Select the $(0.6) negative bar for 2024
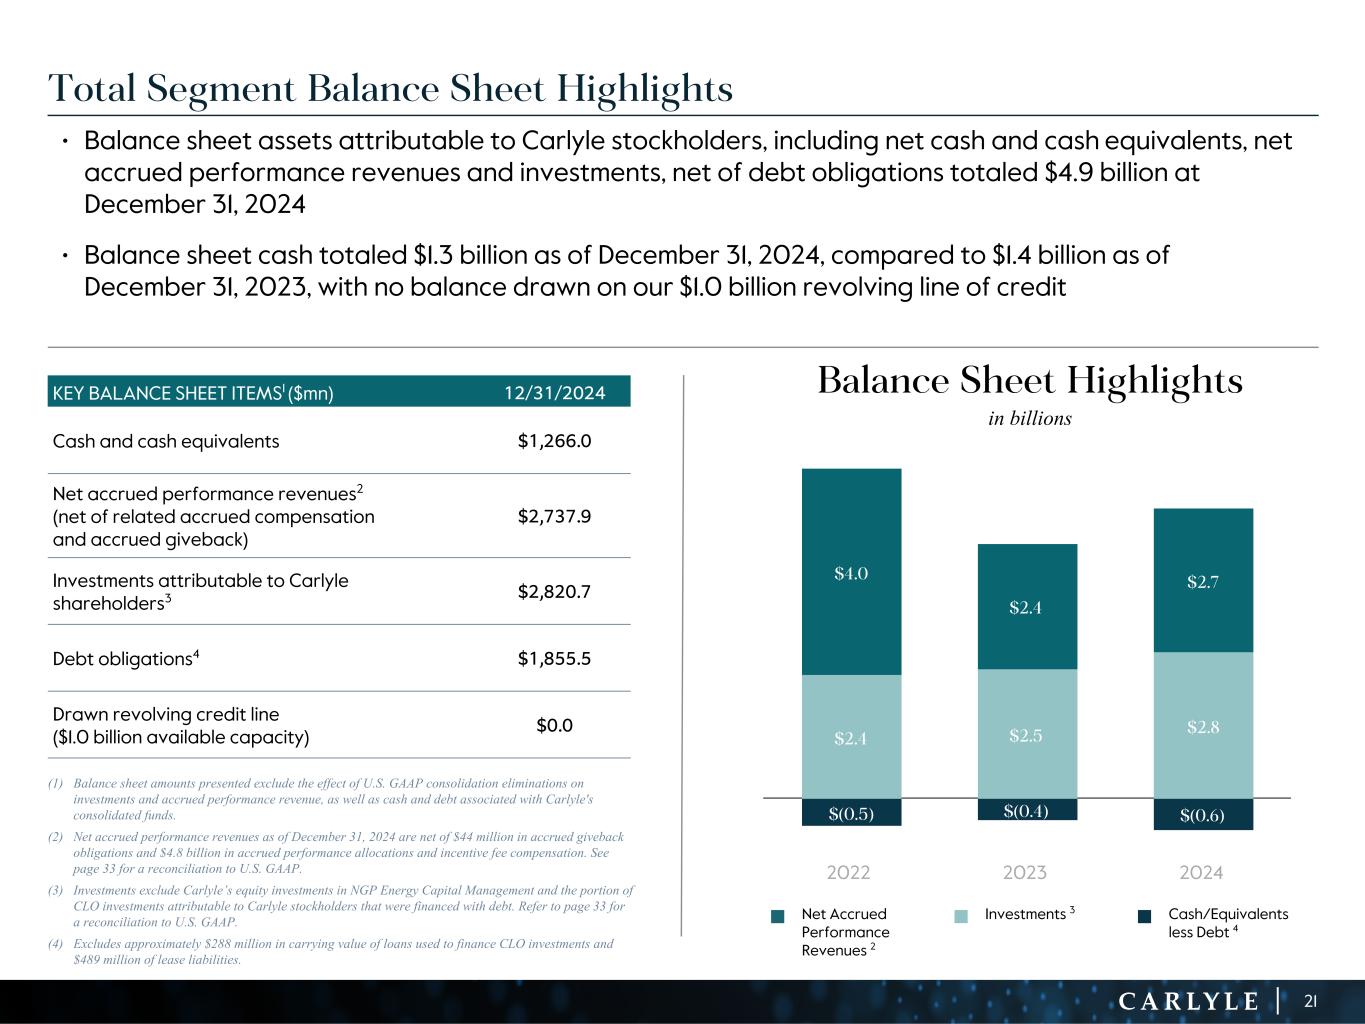 (1202, 815)
